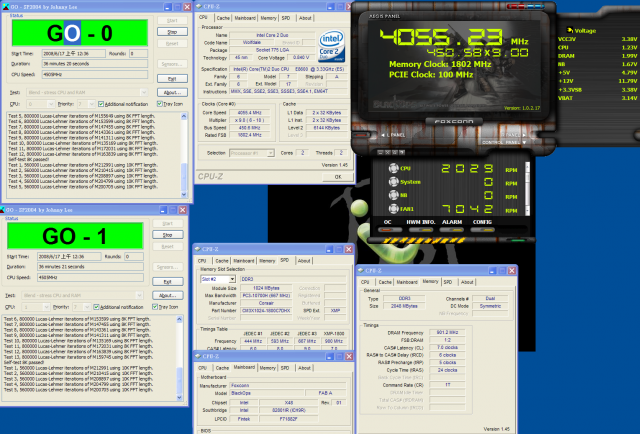Click OK button in top CPU-Z window

(x=338, y=177)
